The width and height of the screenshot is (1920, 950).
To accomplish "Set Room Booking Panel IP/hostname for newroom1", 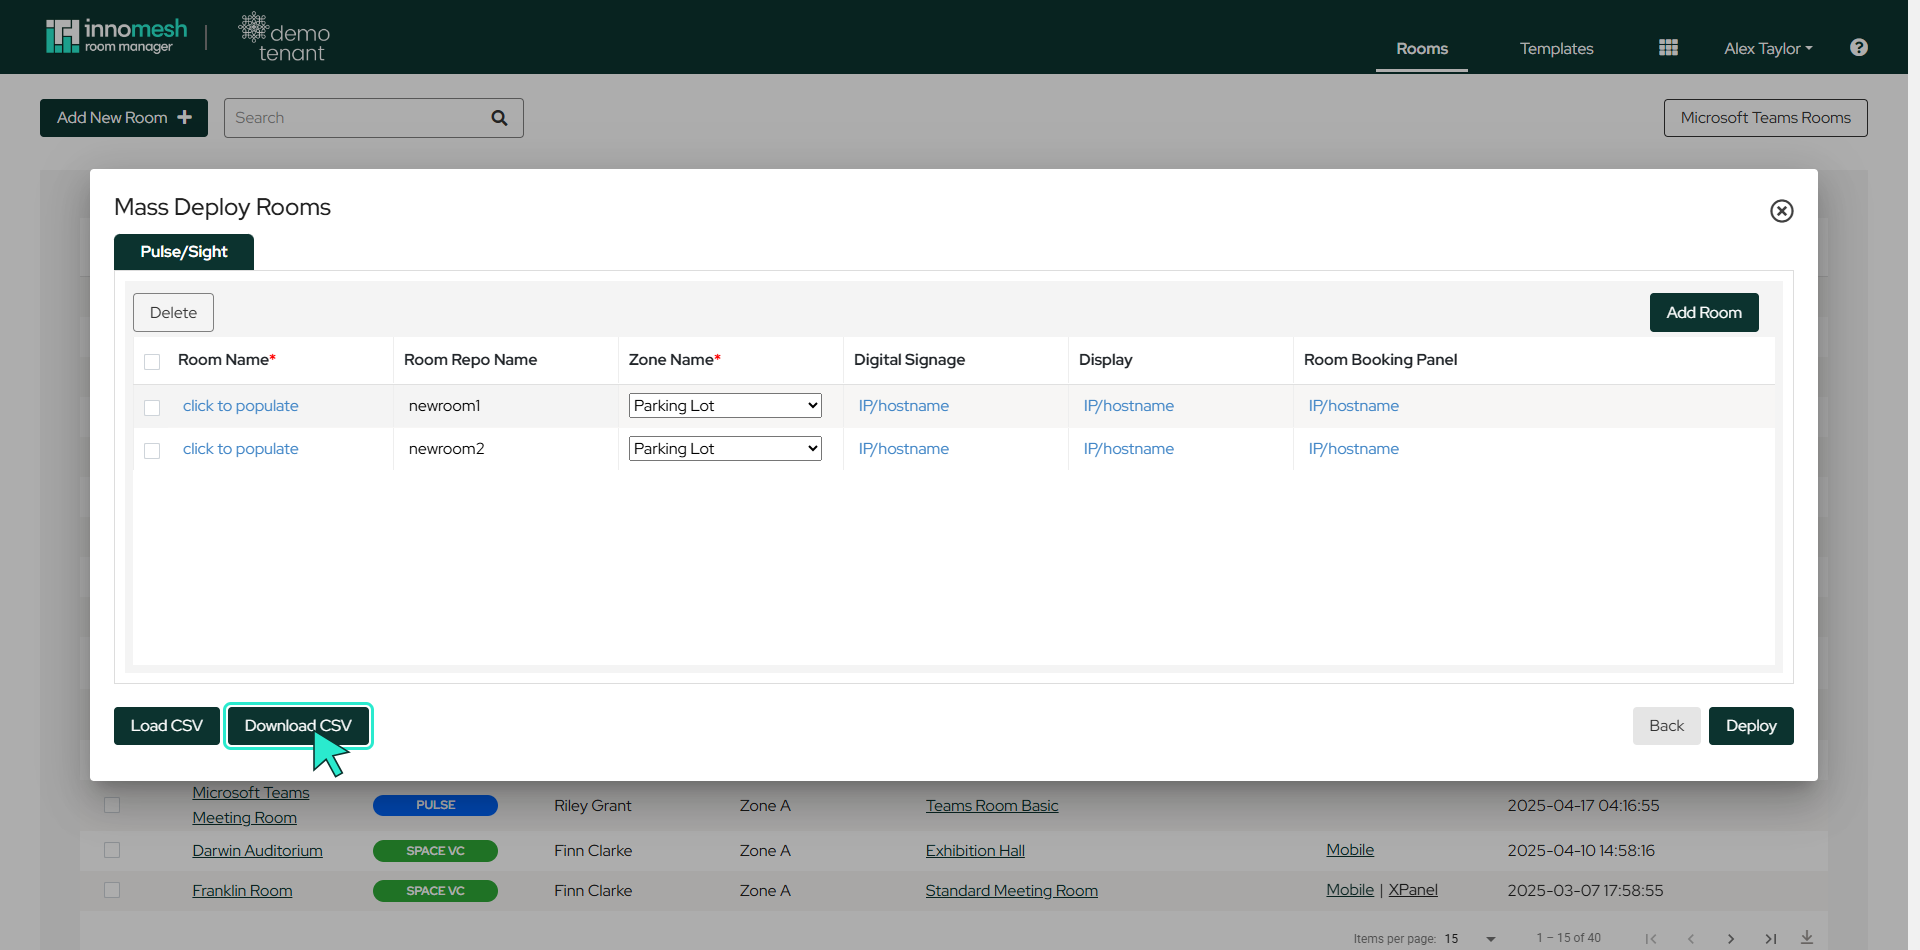I will coord(1354,406).
